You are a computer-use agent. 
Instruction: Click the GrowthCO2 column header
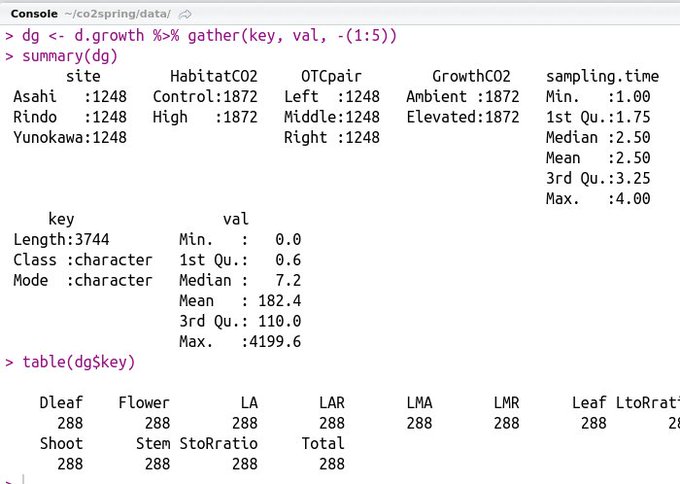(471, 76)
